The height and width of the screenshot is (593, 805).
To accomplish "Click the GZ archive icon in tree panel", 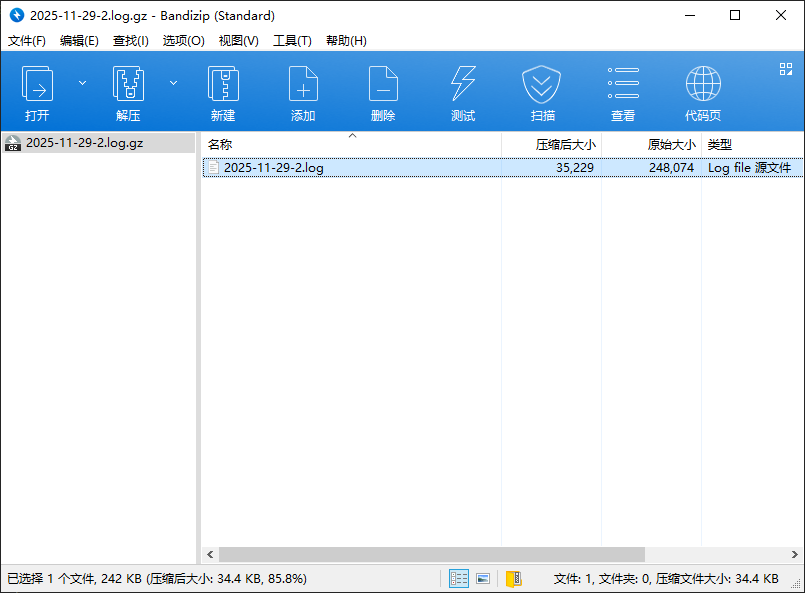I will coord(13,143).
